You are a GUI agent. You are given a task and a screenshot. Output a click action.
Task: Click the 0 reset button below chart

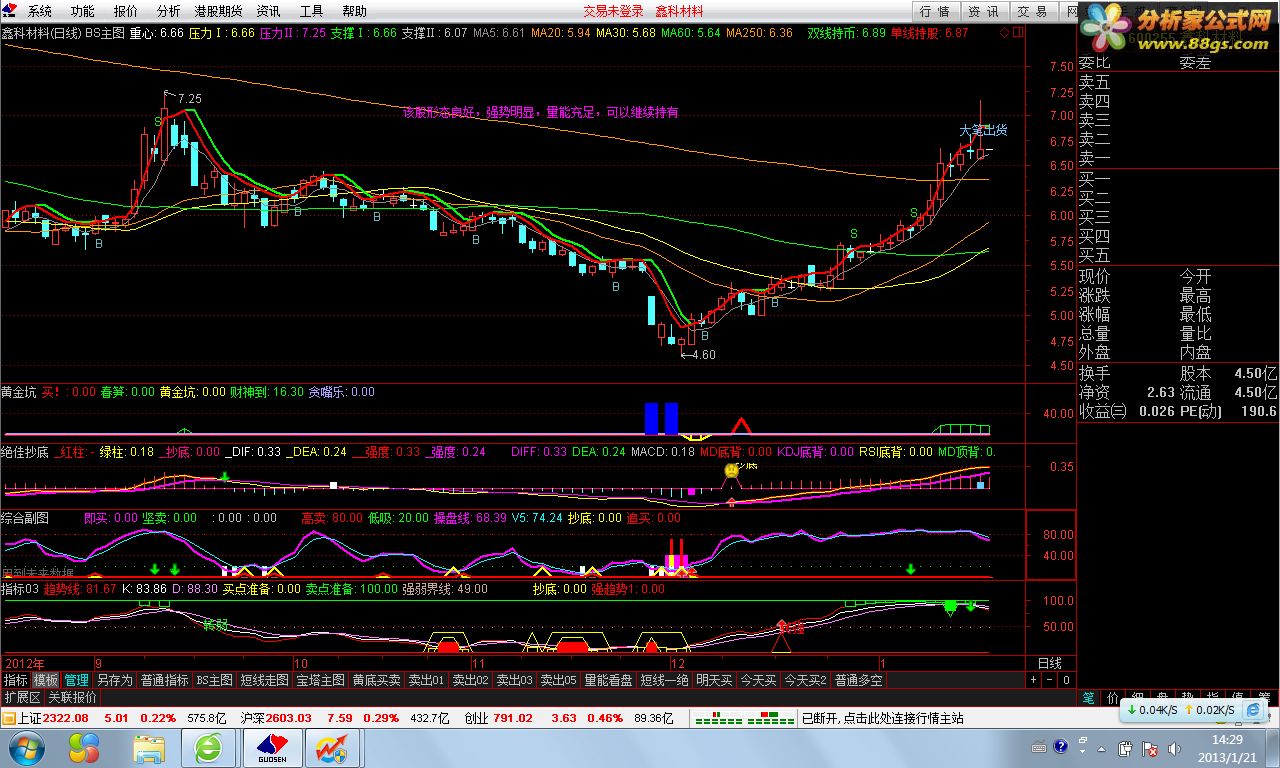[1066, 680]
